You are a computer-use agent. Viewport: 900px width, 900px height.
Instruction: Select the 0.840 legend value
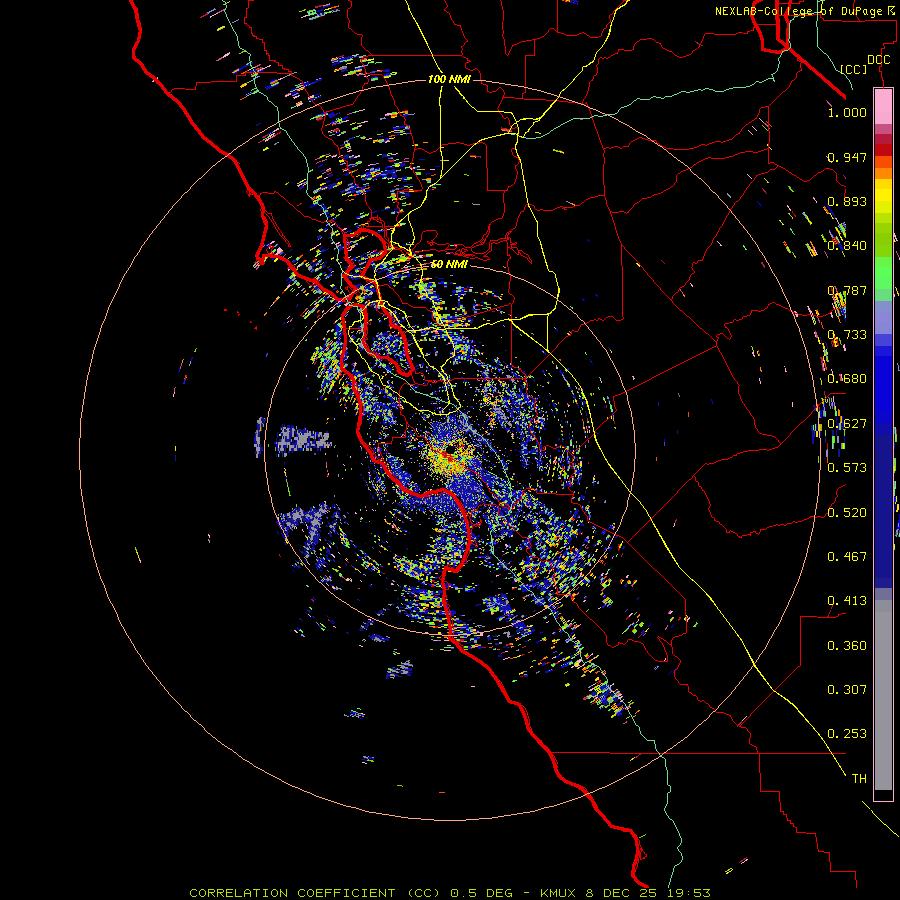(x=847, y=246)
